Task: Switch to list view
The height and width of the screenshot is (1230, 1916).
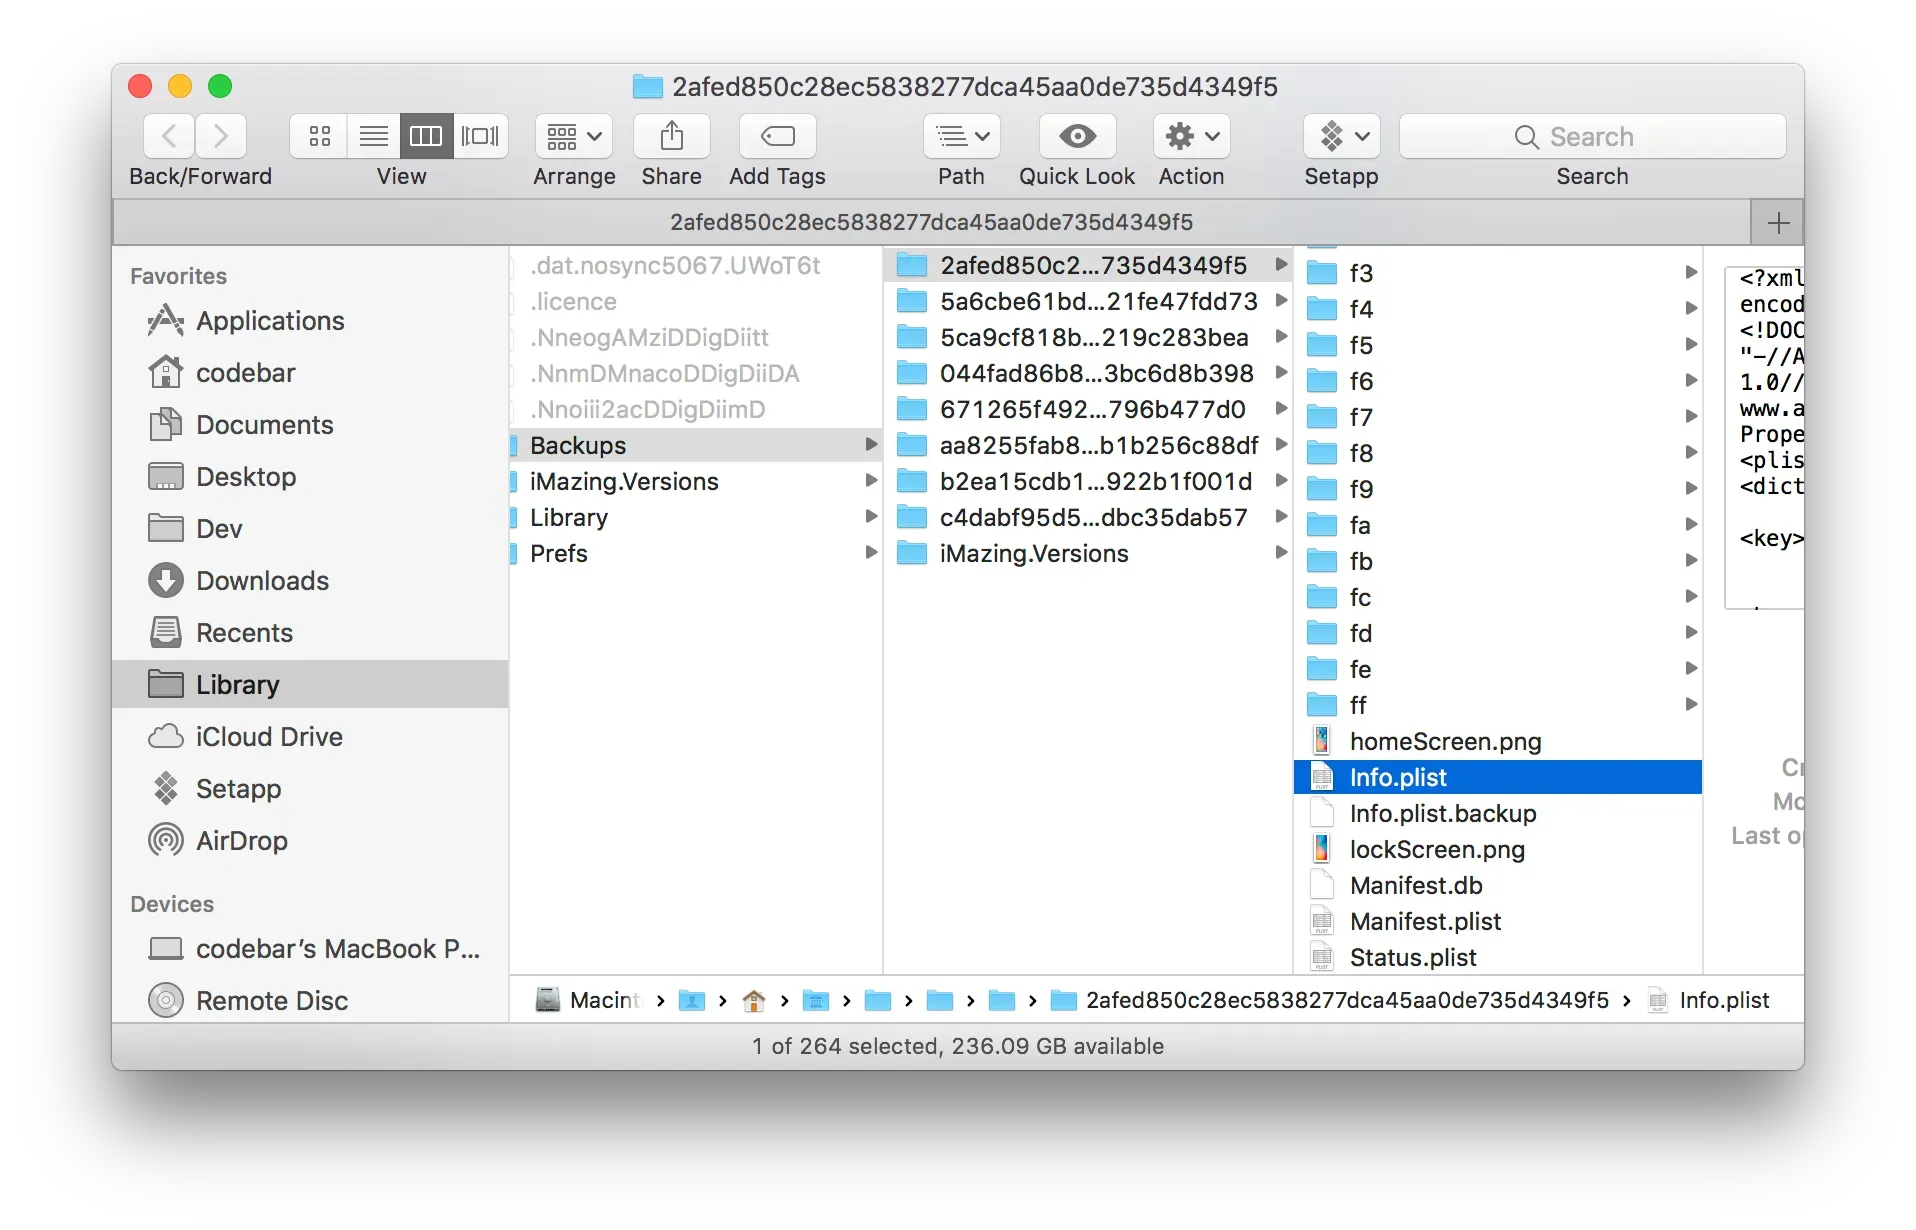Action: coord(372,136)
